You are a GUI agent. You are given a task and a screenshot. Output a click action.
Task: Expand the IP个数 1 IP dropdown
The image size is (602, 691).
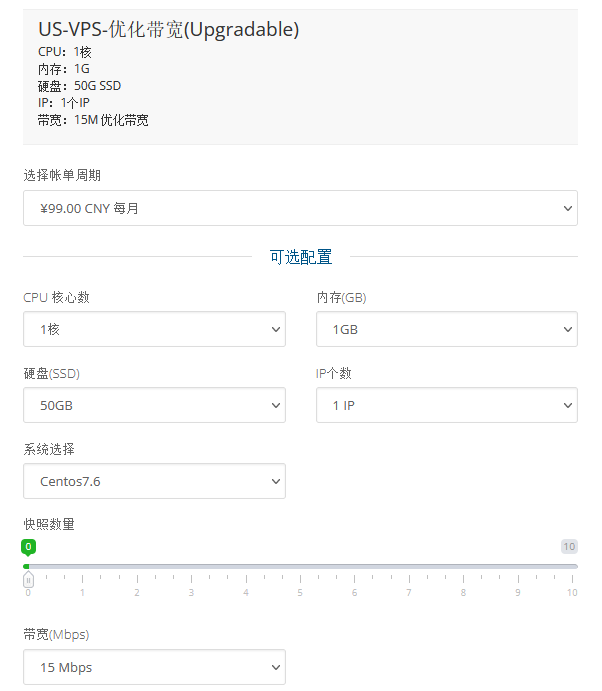[447, 405]
